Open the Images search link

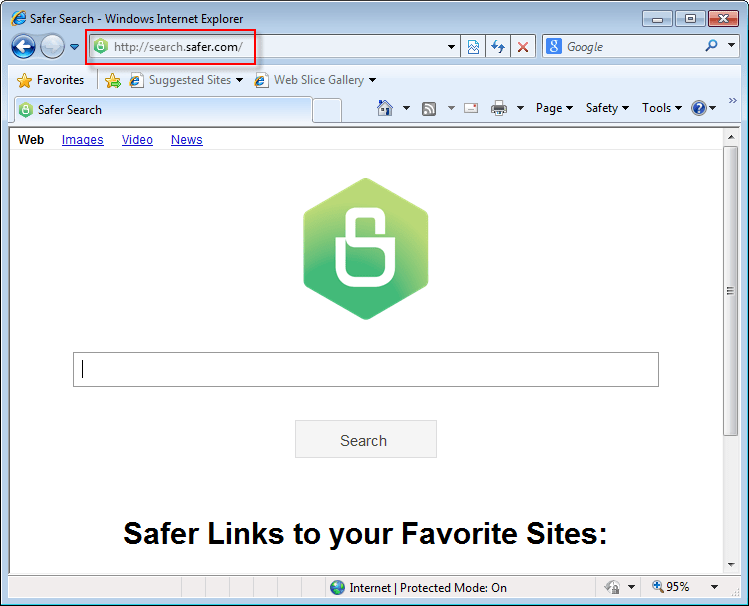tap(83, 139)
